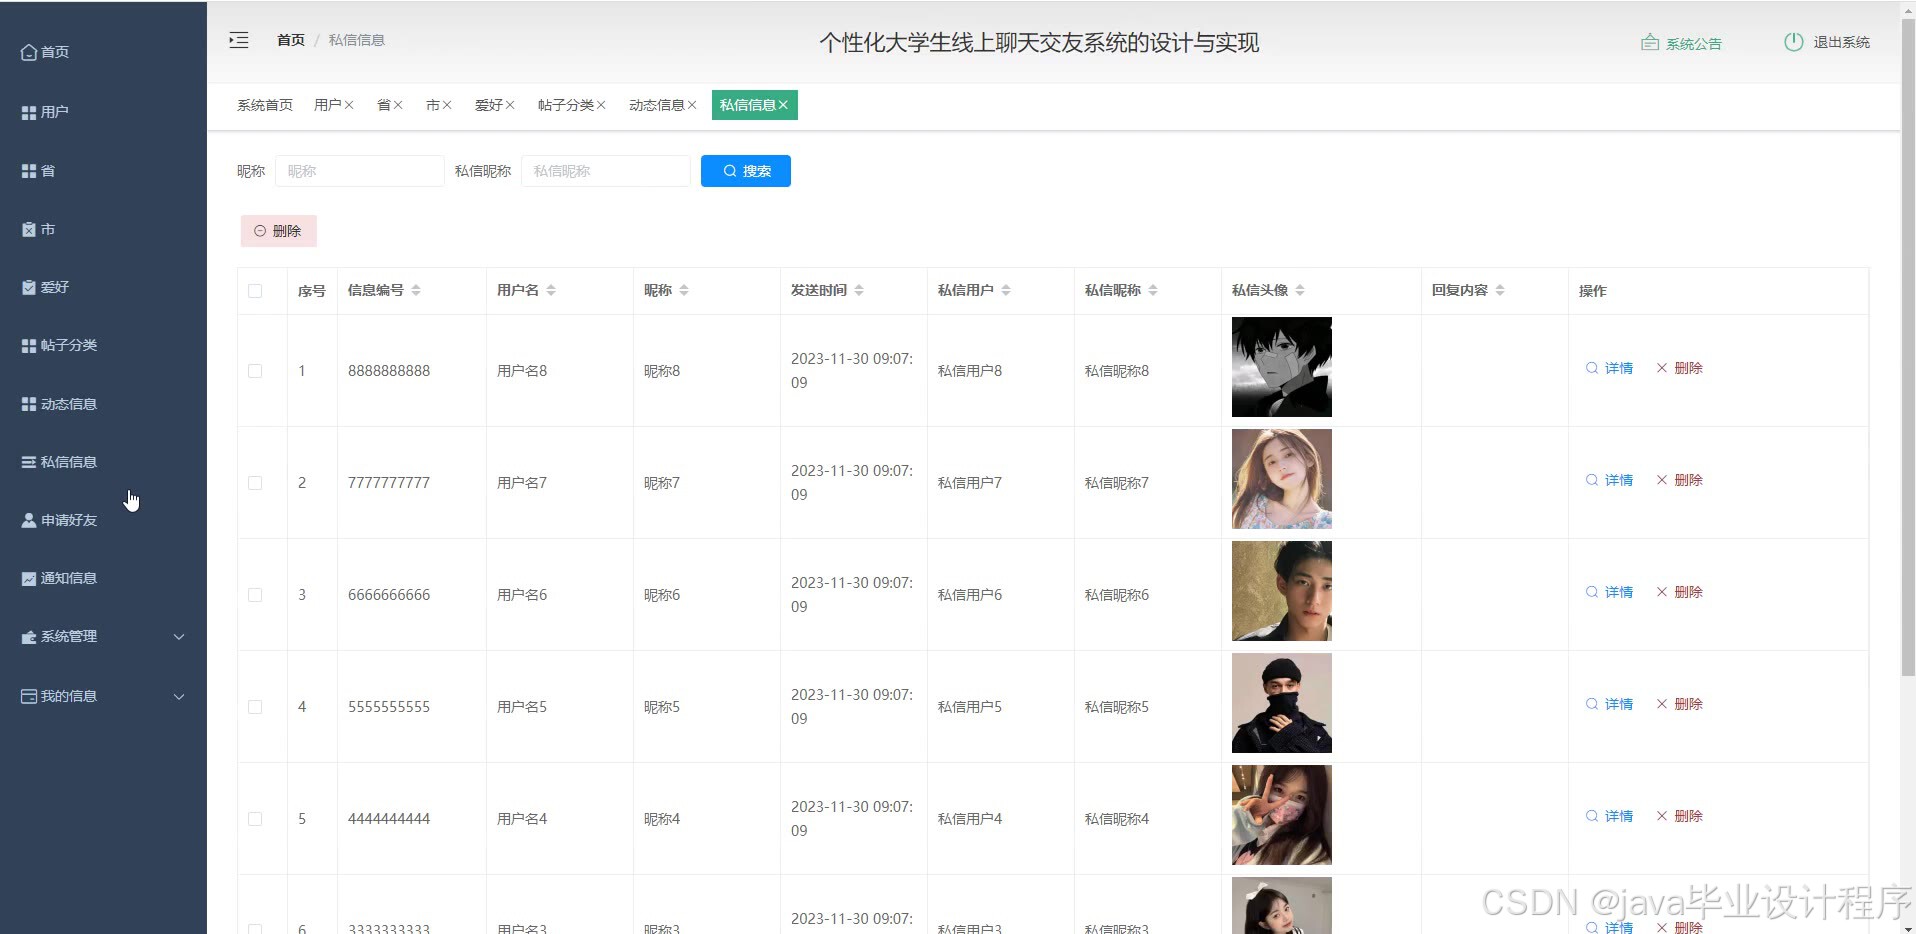Sort by 昵称 column
1916x934 pixels.
[684, 290]
